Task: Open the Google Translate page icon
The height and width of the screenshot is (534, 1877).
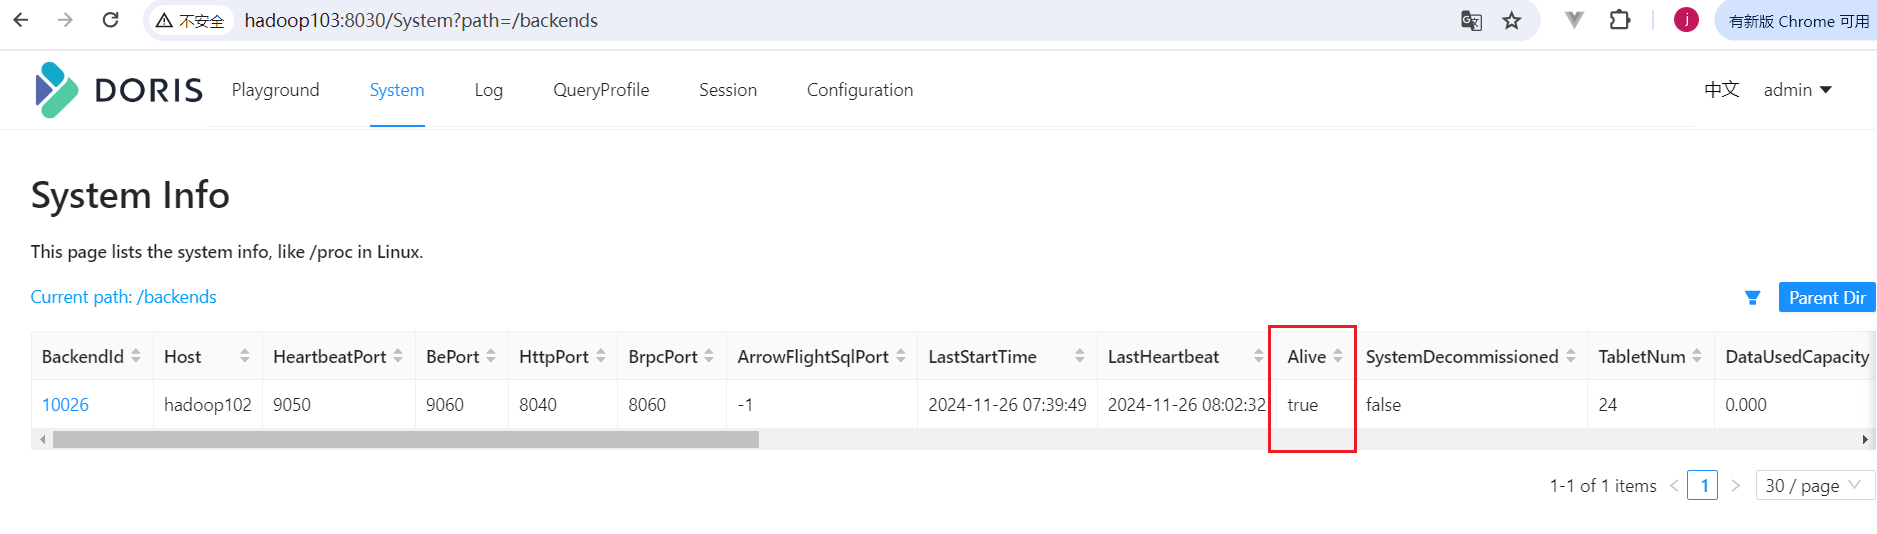Action: (x=1471, y=21)
